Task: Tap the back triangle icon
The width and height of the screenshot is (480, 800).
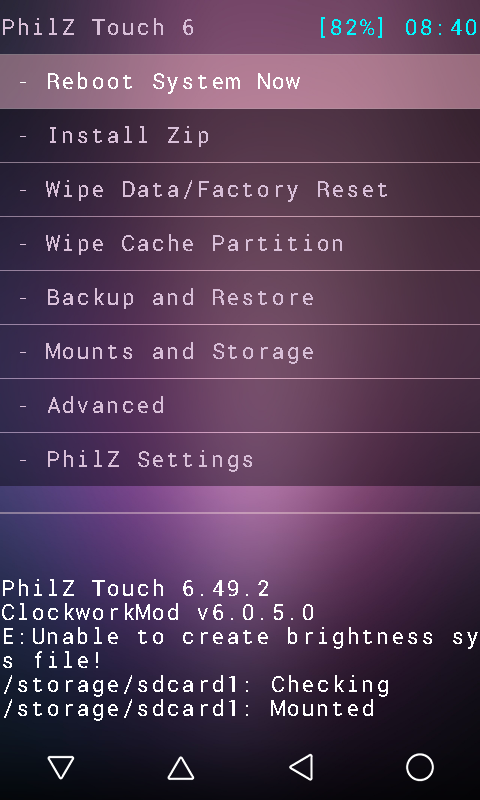Action: [301, 767]
